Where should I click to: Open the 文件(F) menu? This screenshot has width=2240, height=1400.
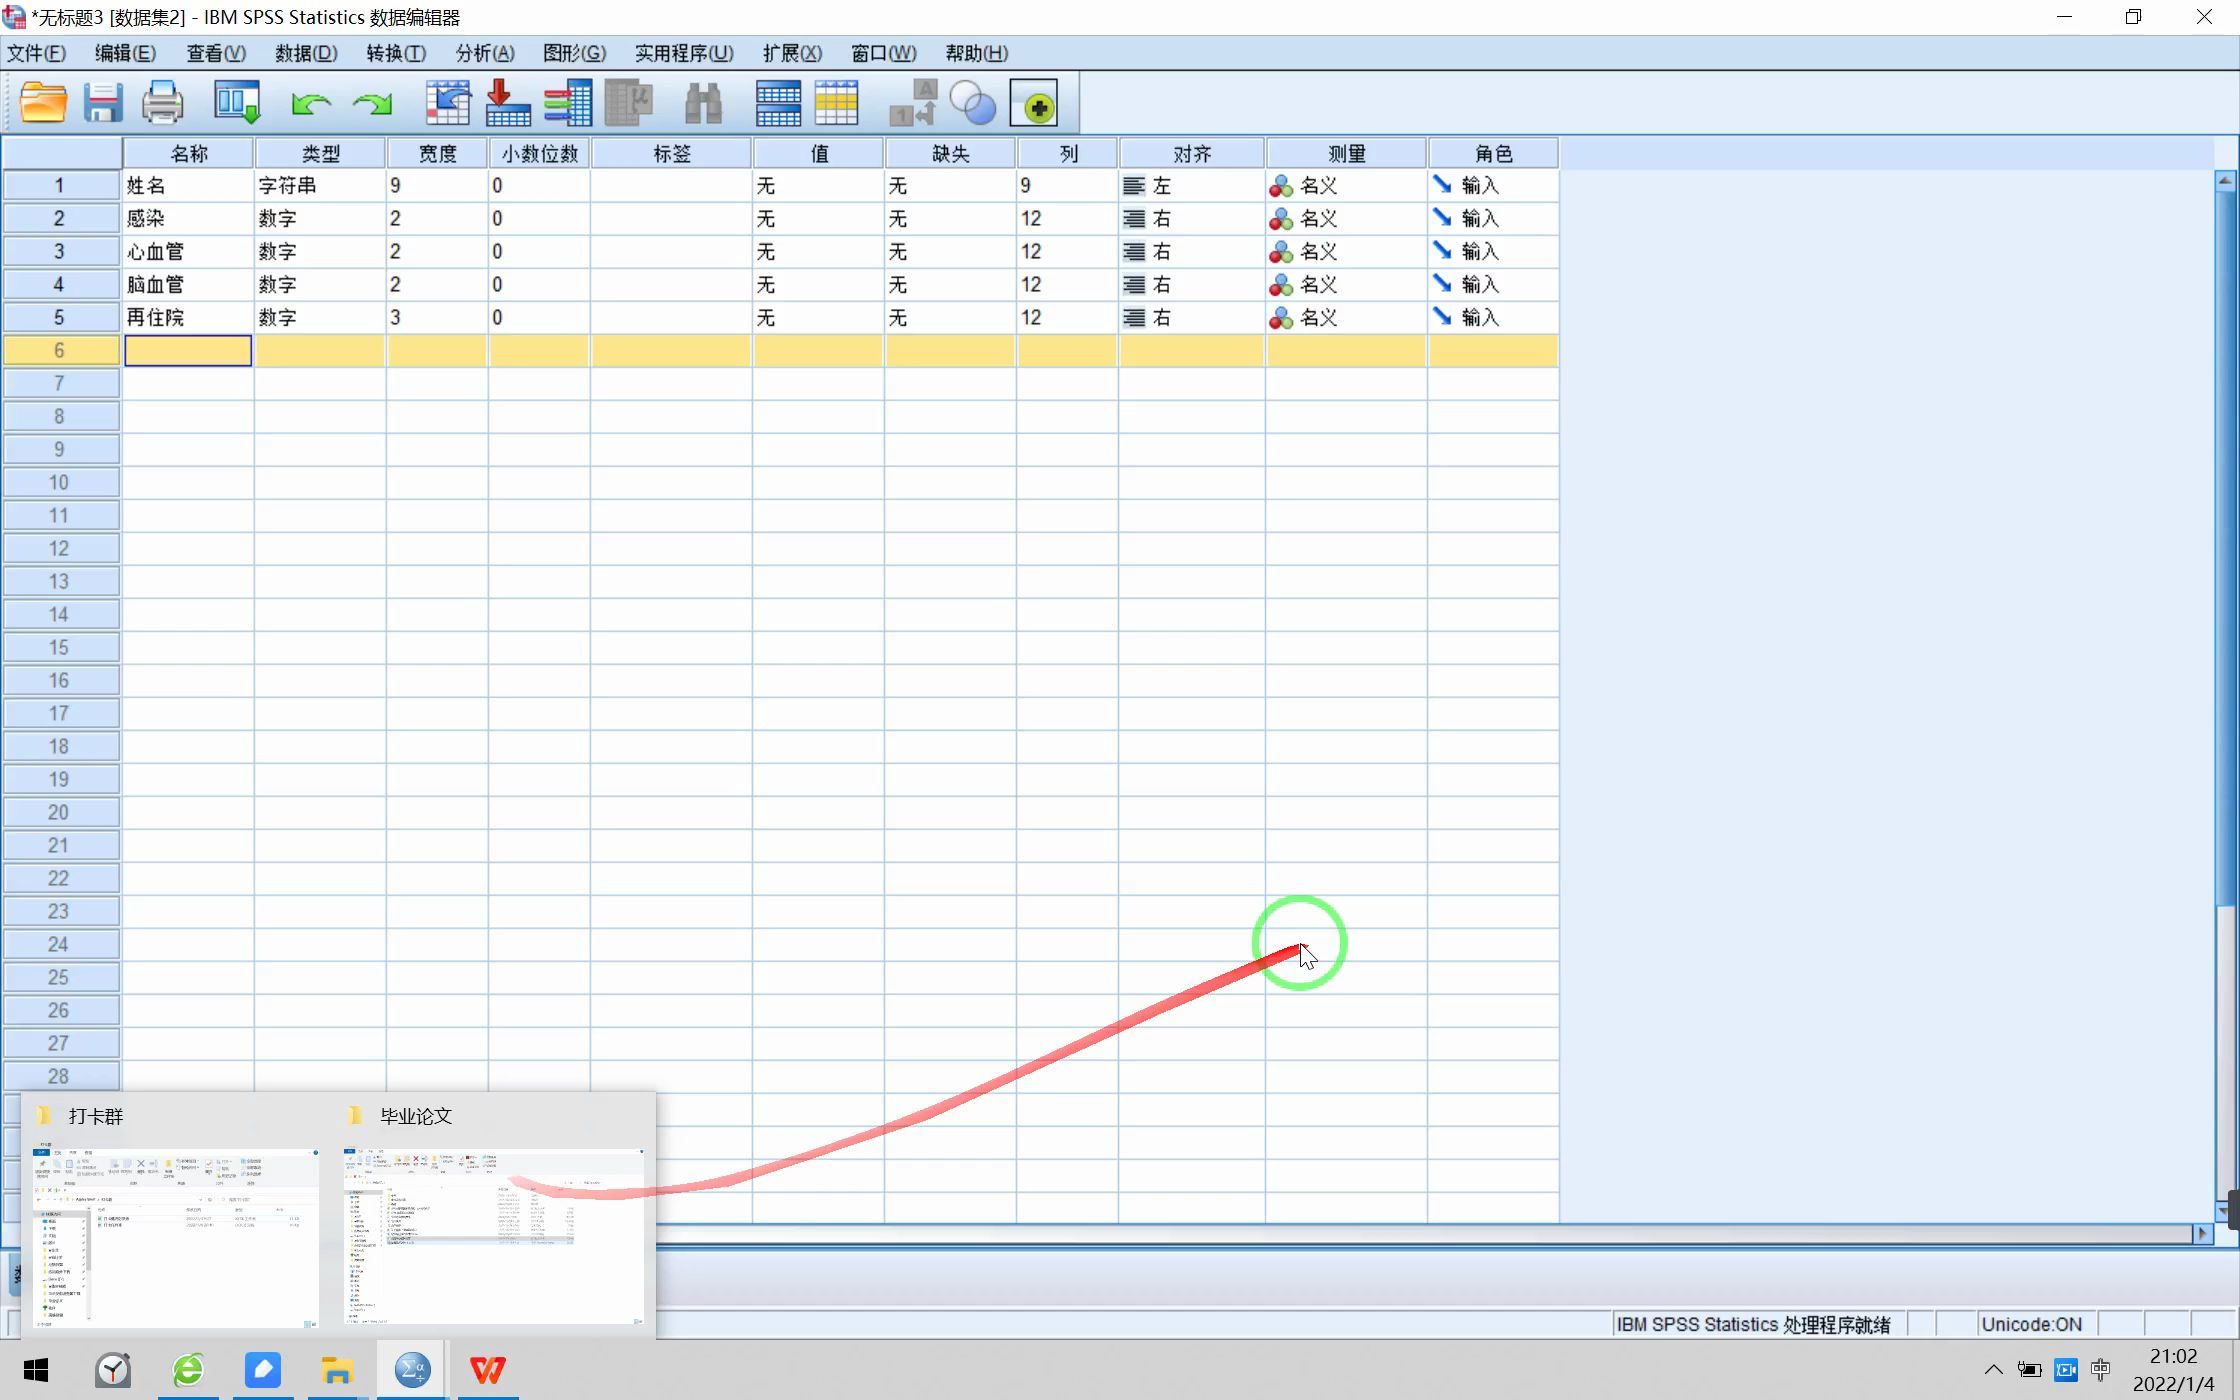pos(37,53)
